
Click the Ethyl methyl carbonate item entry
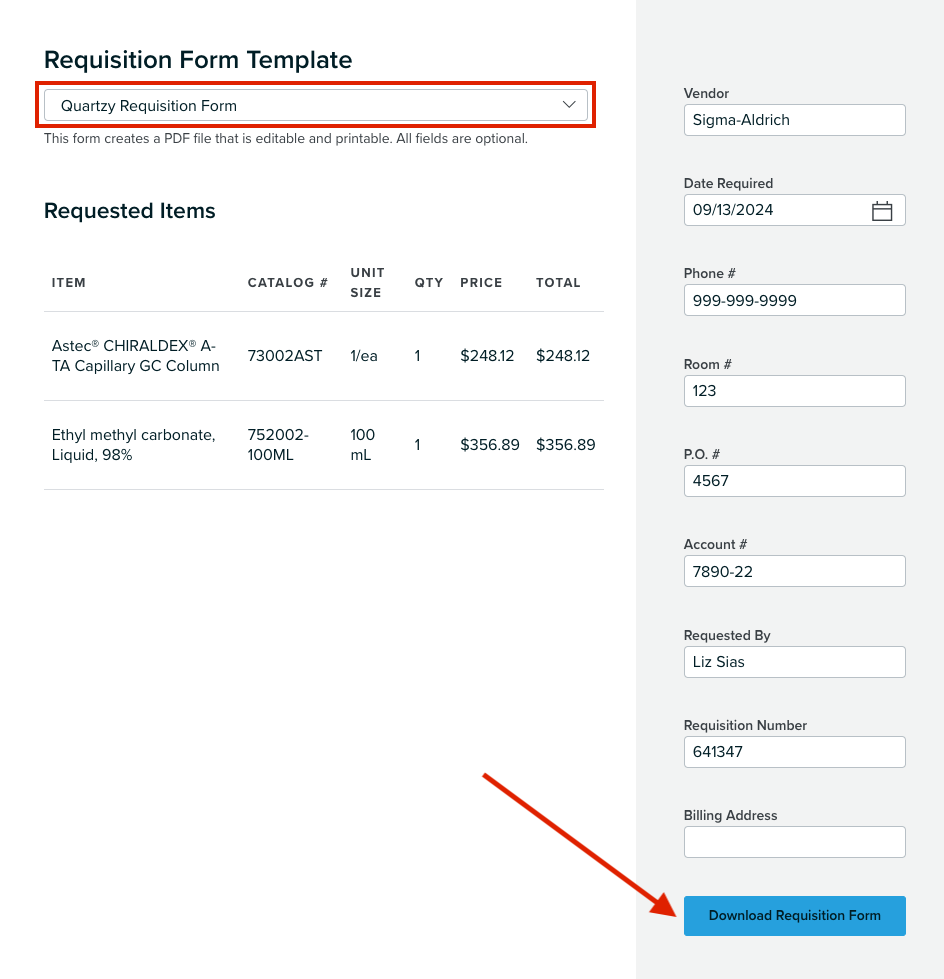click(x=134, y=445)
